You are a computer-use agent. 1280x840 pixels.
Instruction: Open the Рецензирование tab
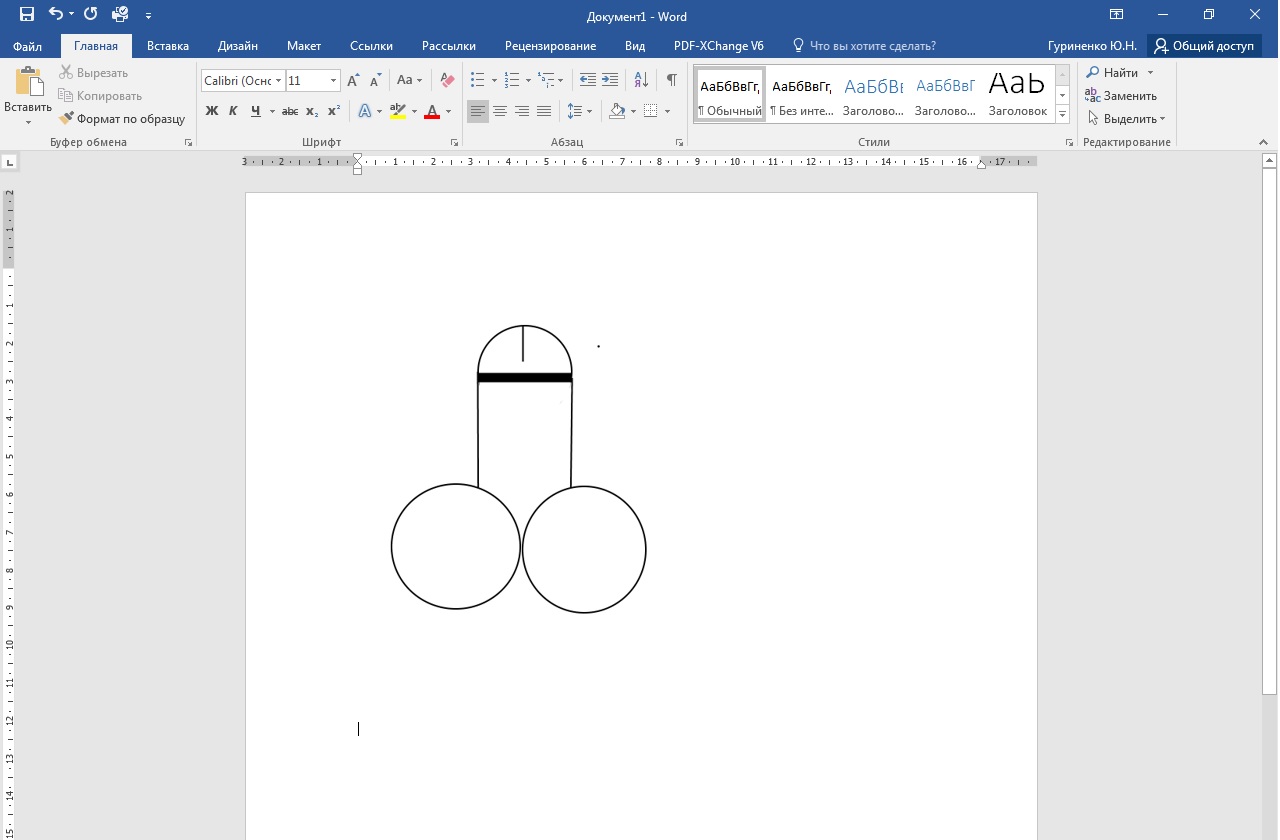click(x=550, y=46)
